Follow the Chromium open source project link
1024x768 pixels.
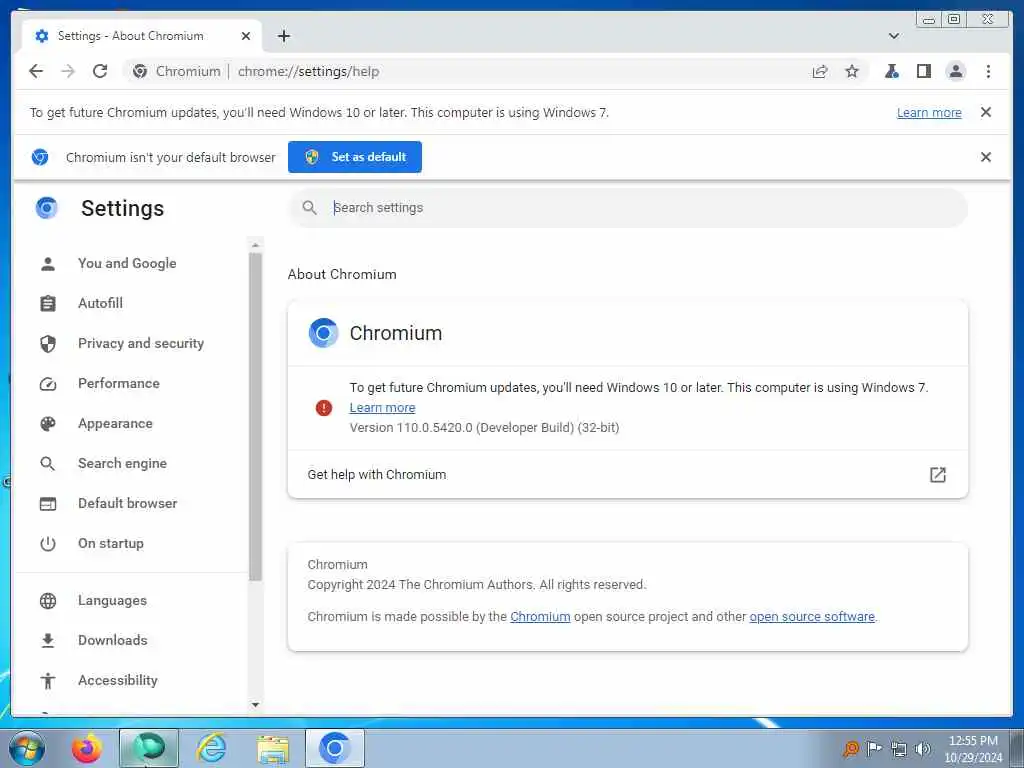[x=540, y=616]
